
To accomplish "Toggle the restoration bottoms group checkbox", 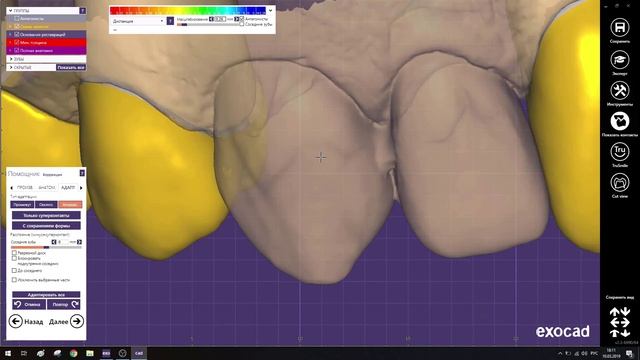I will tap(17, 35).
